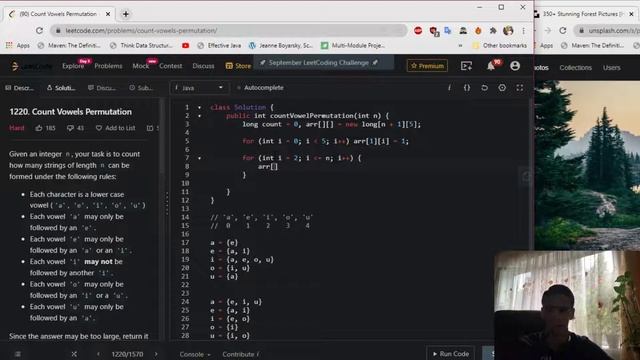The image size is (640, 360).
Task: Open the Chrome profile avatar
Action: 508,31
